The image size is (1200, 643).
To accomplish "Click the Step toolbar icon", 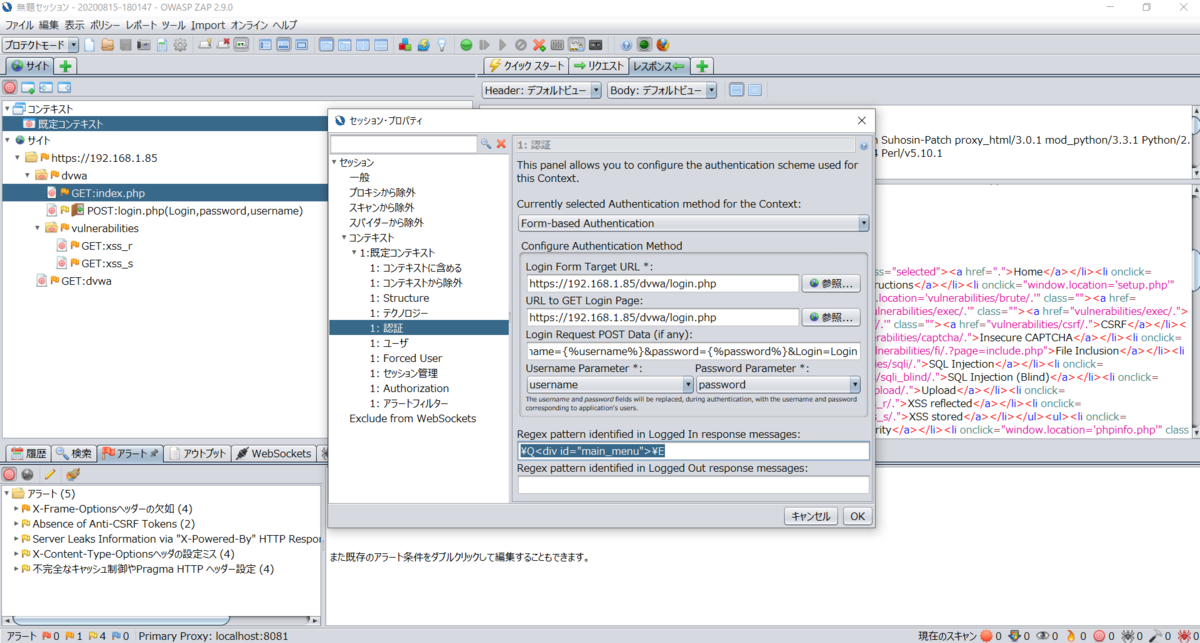I will coord(484,45).
